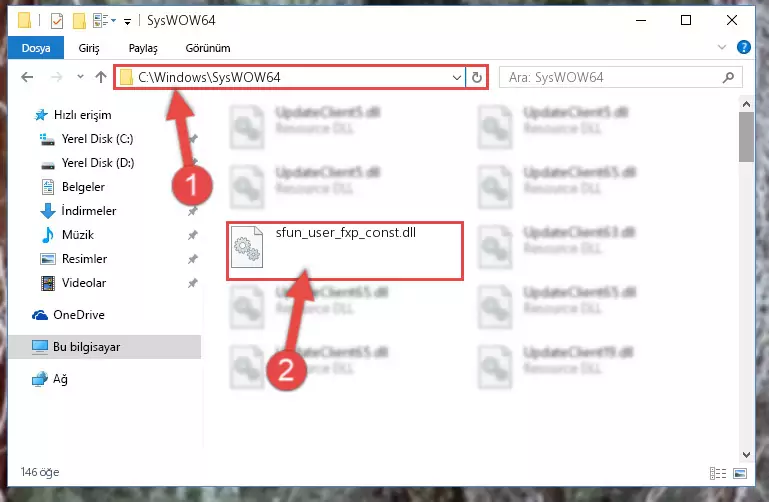Click the search magnifier icon
Screen dimensions: 769x502
click(x=728, y=77)
